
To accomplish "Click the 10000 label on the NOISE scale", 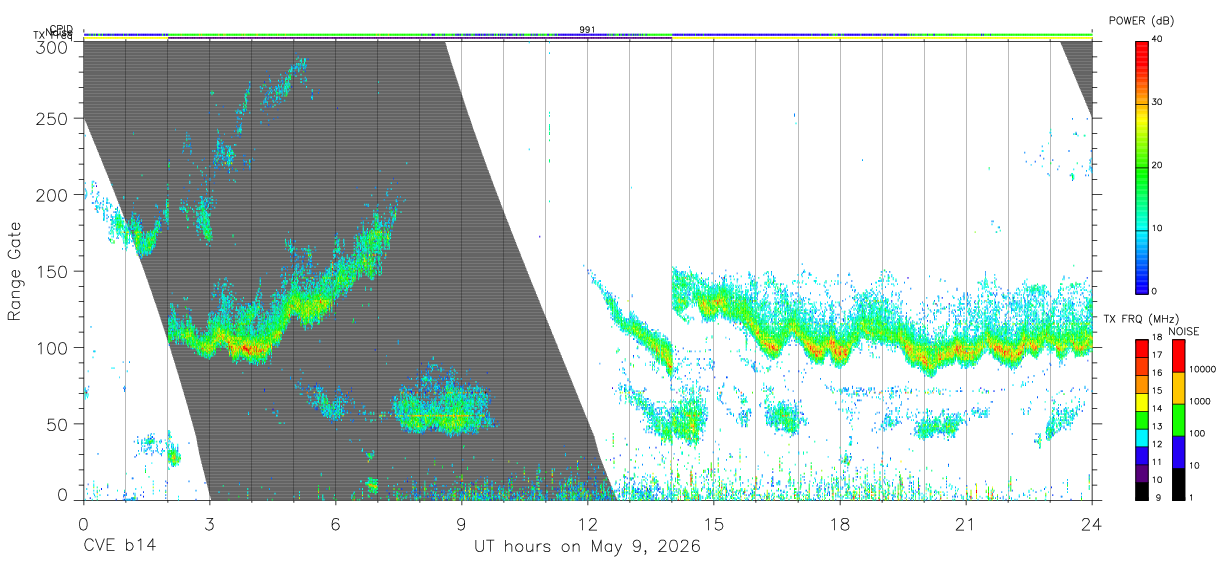I will (x=1204, y=370).
